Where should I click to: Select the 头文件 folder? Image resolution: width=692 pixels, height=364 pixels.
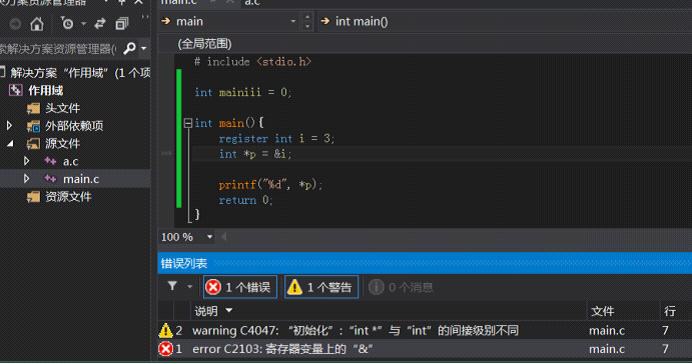coord(62,108)
